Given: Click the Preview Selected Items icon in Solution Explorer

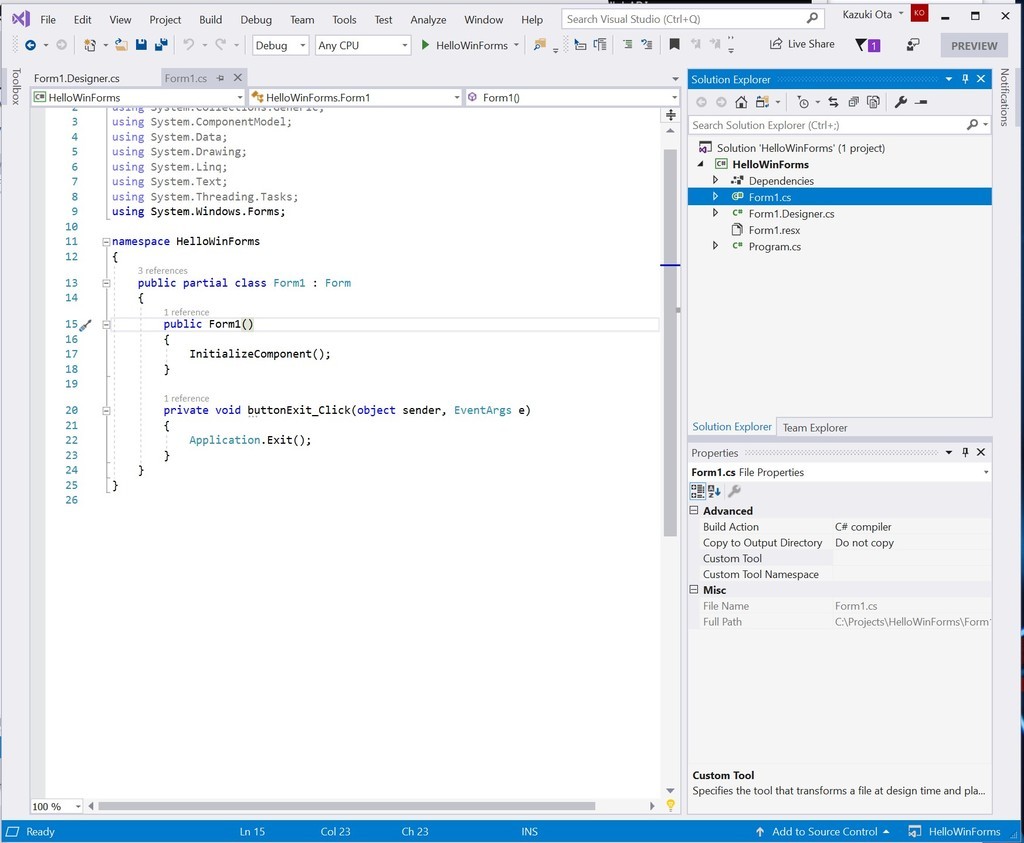Looking at the screenshot, I should tap(921, 102).
